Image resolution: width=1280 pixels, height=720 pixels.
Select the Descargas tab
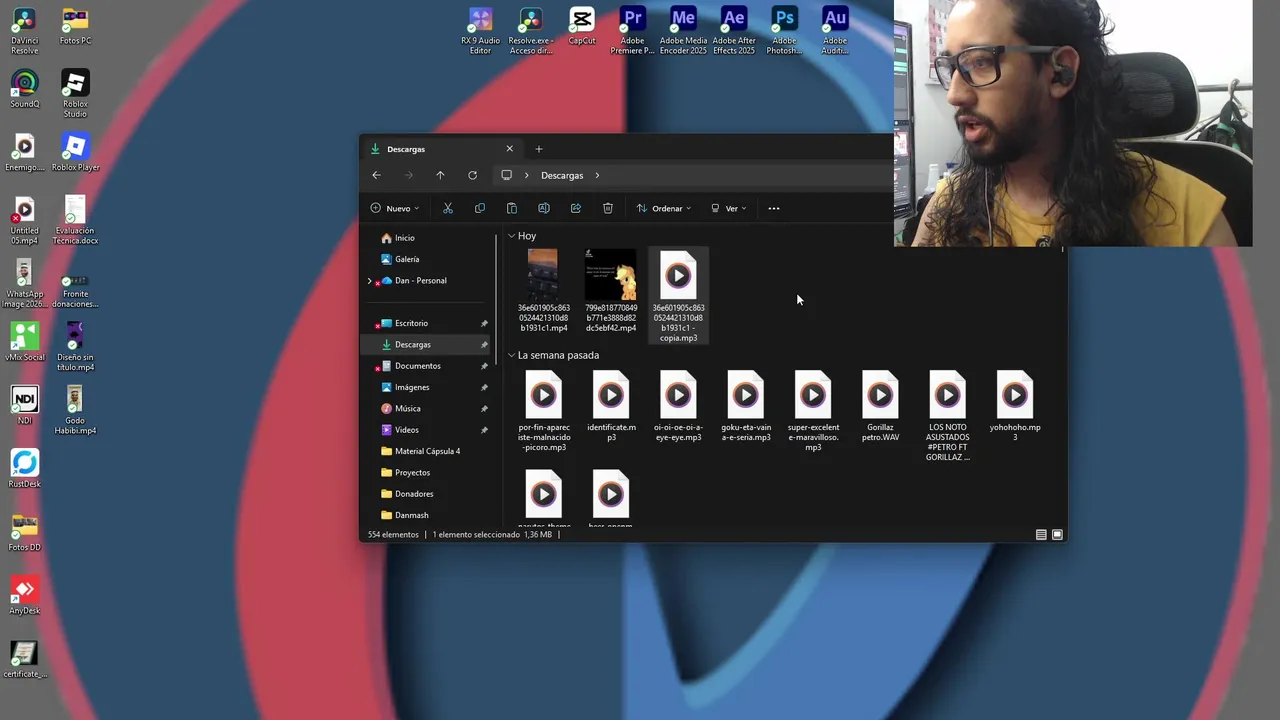tap(440, 149)
